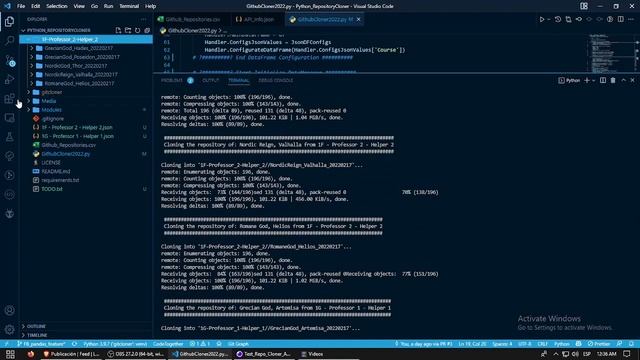Open editor More Actions menu

click(x=631, y=19)
